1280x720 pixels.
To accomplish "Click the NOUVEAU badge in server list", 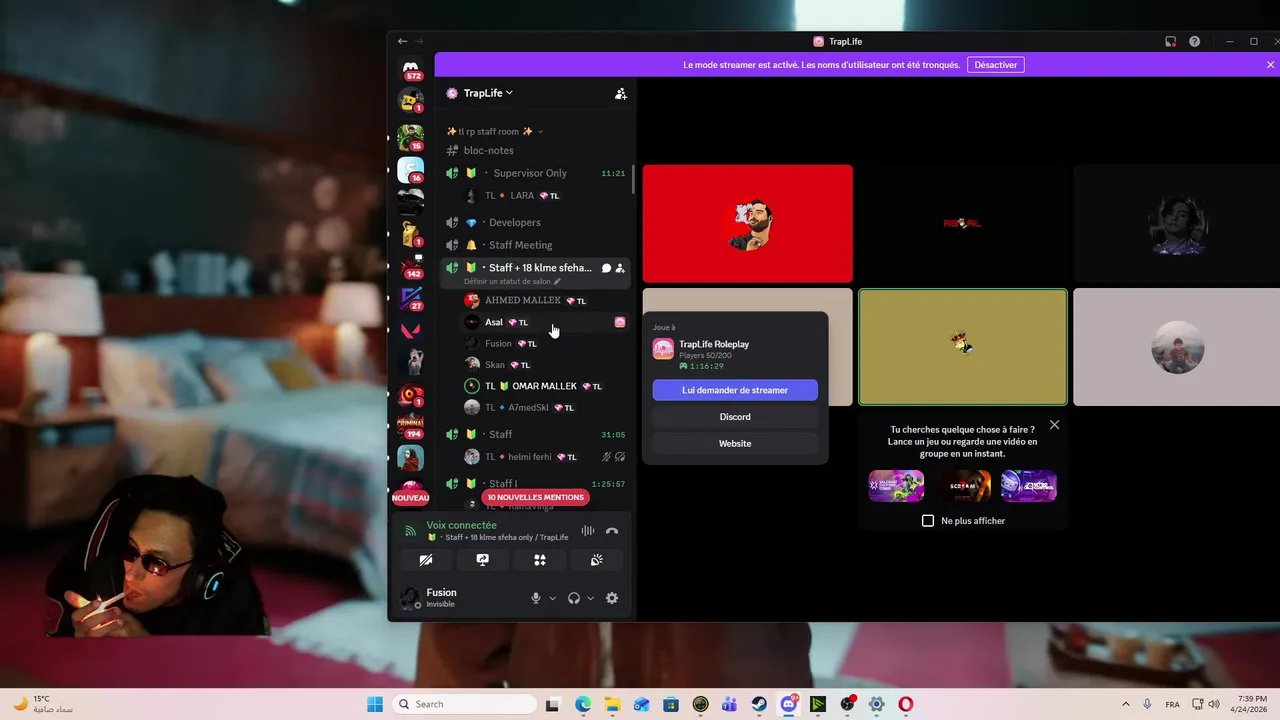I will point(410,497).
